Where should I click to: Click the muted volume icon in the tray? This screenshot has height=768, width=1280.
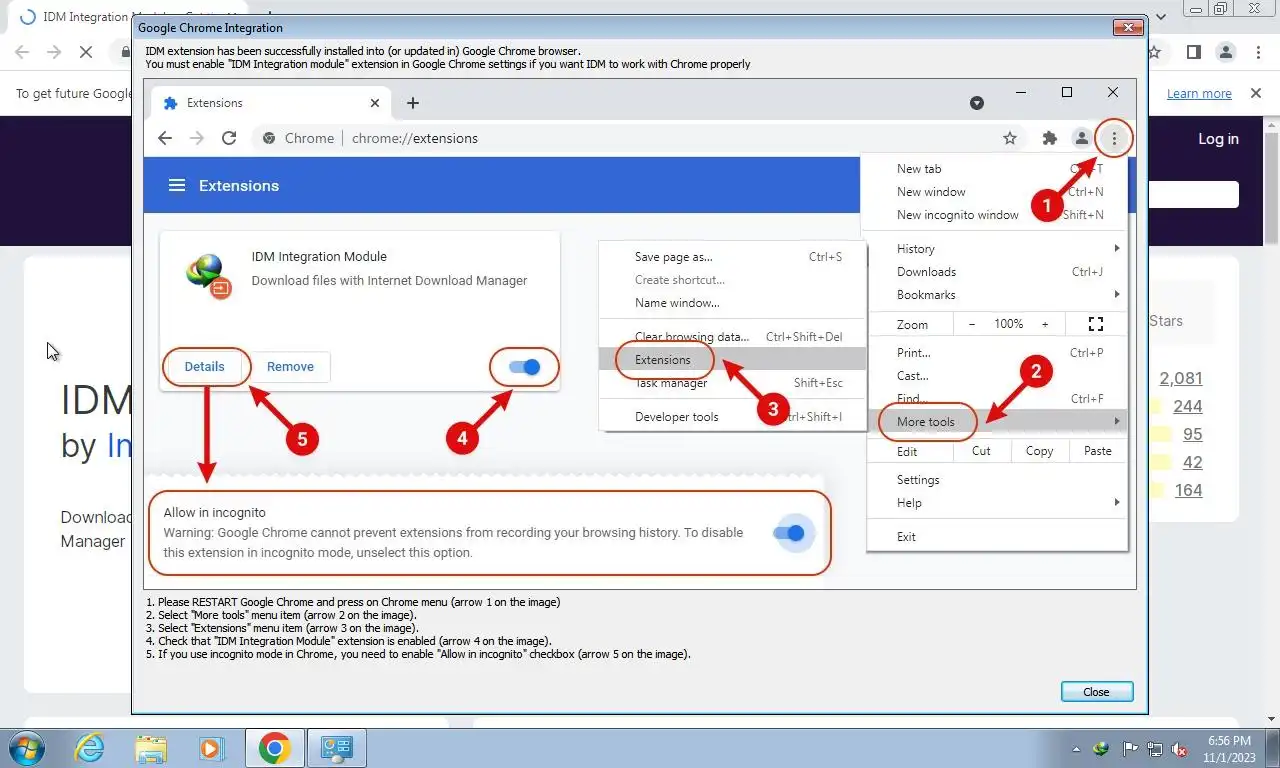[1180, 748]
